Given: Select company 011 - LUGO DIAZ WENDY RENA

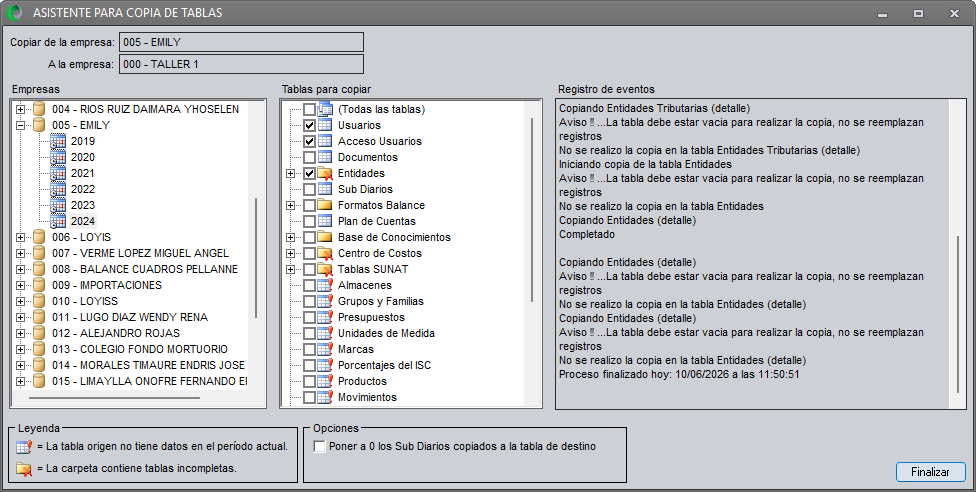Looking at the screenshot, I should pos(129,318).
